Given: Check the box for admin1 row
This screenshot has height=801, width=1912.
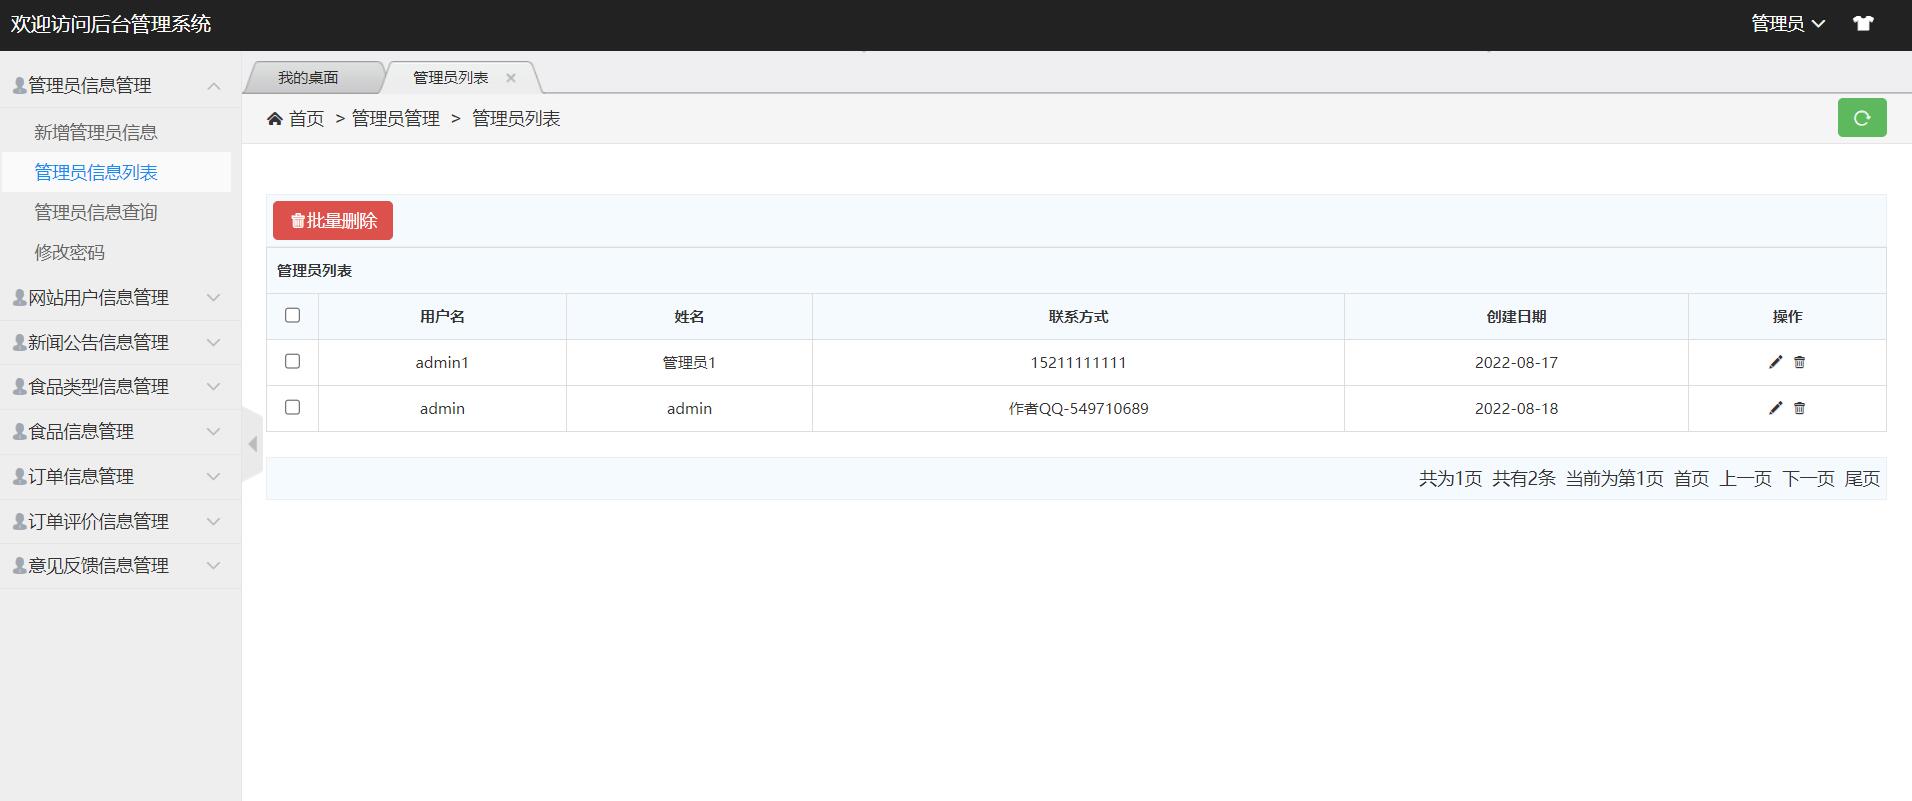Looking at the screenshot, I should [292, 361].
